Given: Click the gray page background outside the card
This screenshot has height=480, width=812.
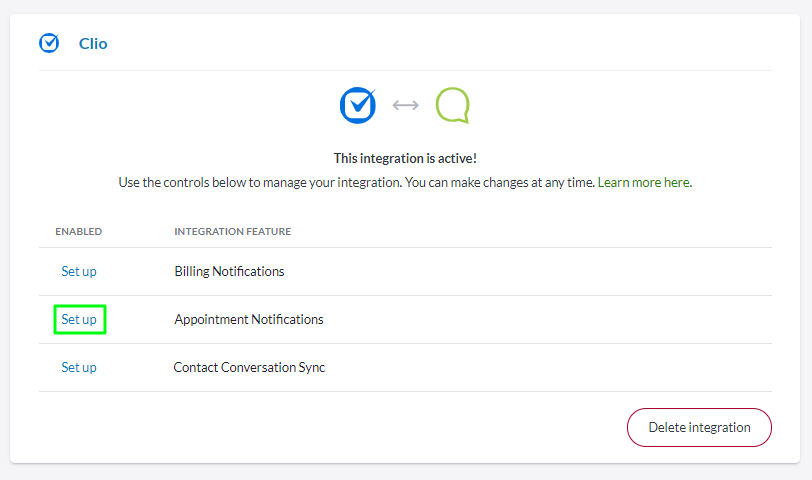Looking at the screenshot, I should [x=405, y=472].
